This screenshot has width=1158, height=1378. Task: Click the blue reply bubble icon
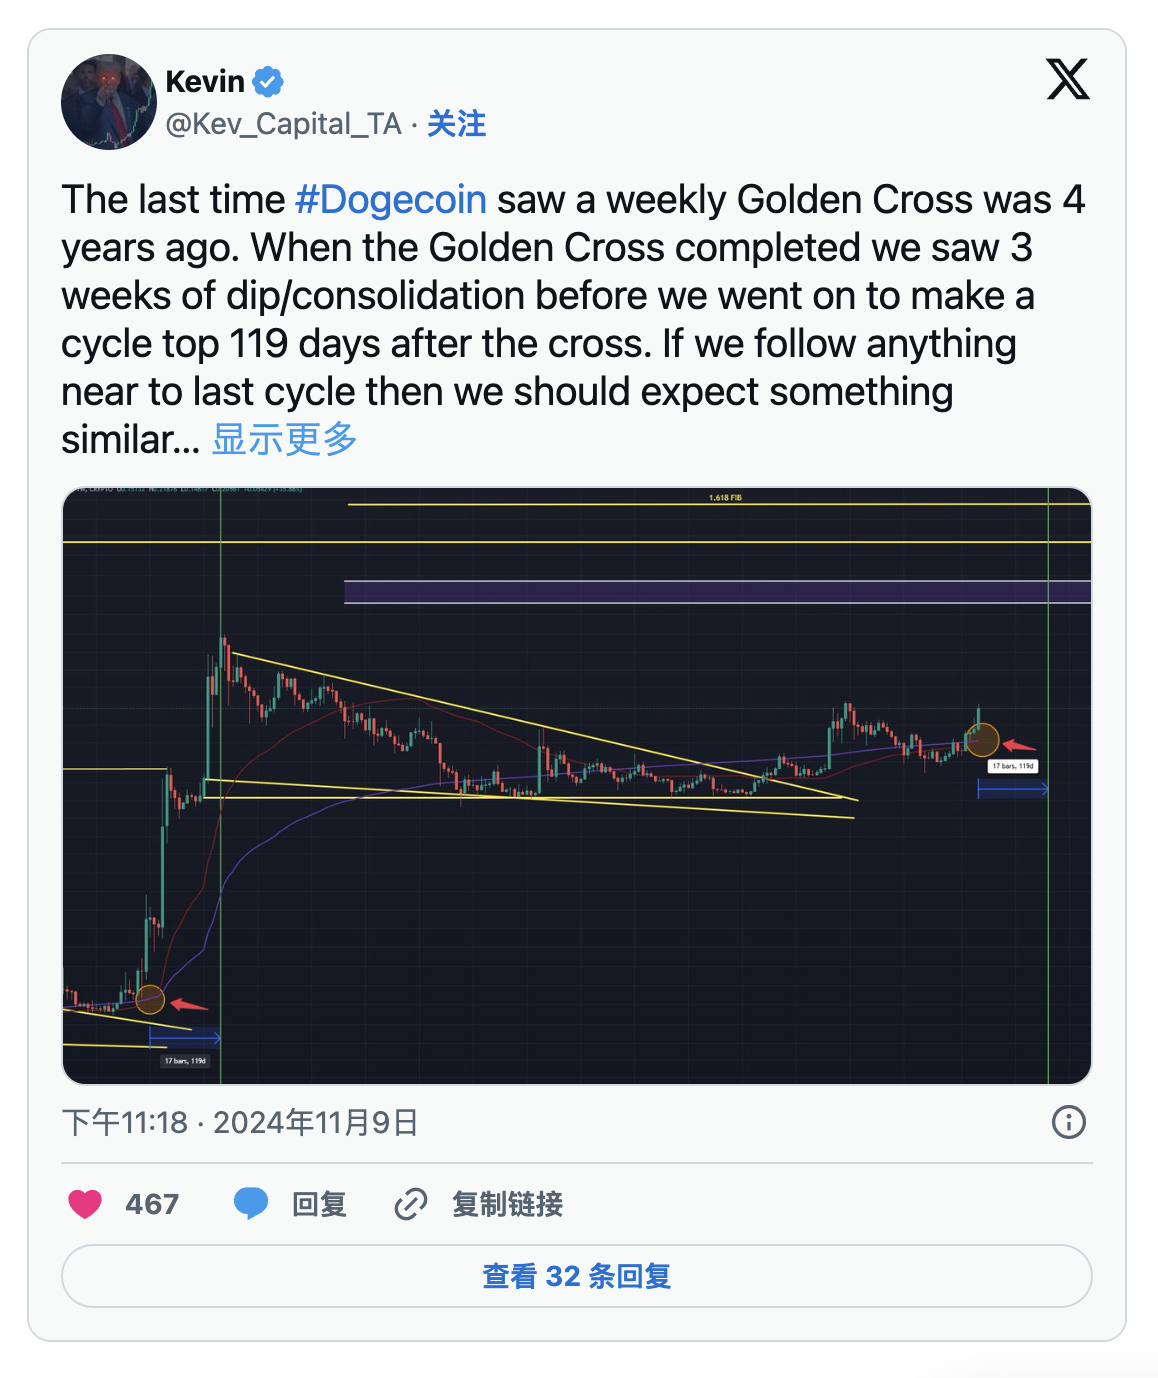click(250, 1203)
